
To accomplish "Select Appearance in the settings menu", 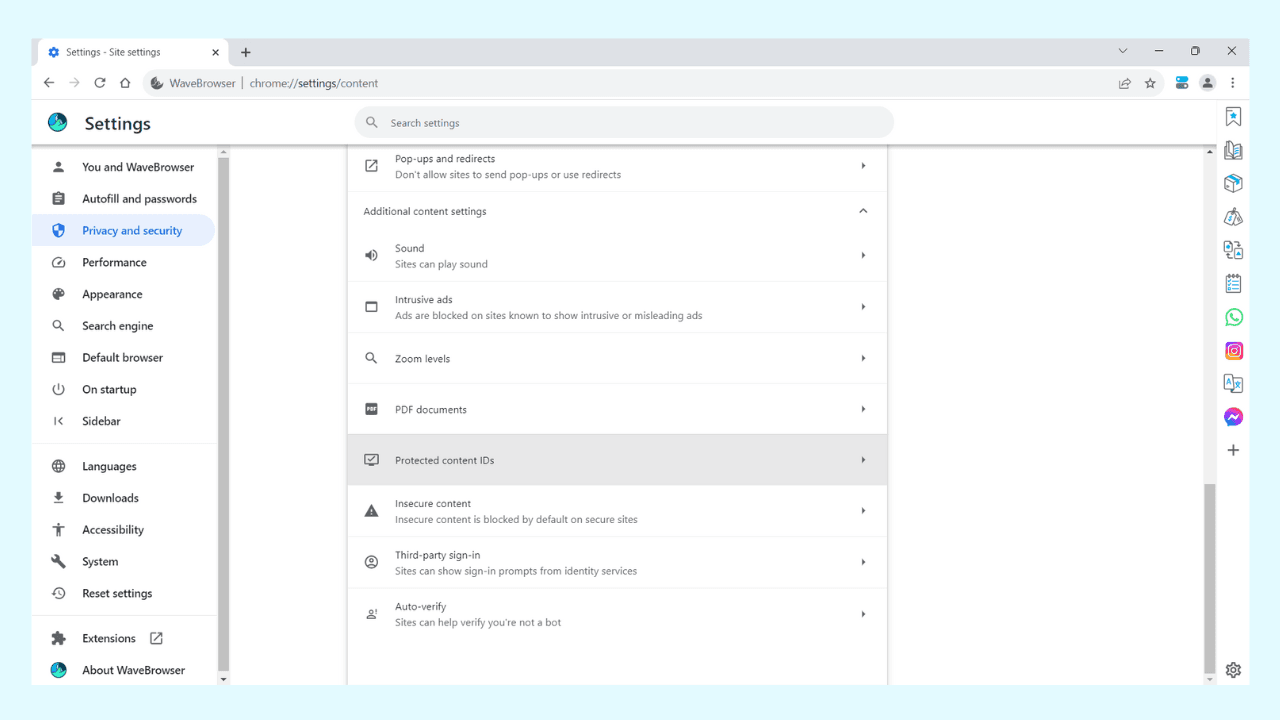I will point(112,294).
